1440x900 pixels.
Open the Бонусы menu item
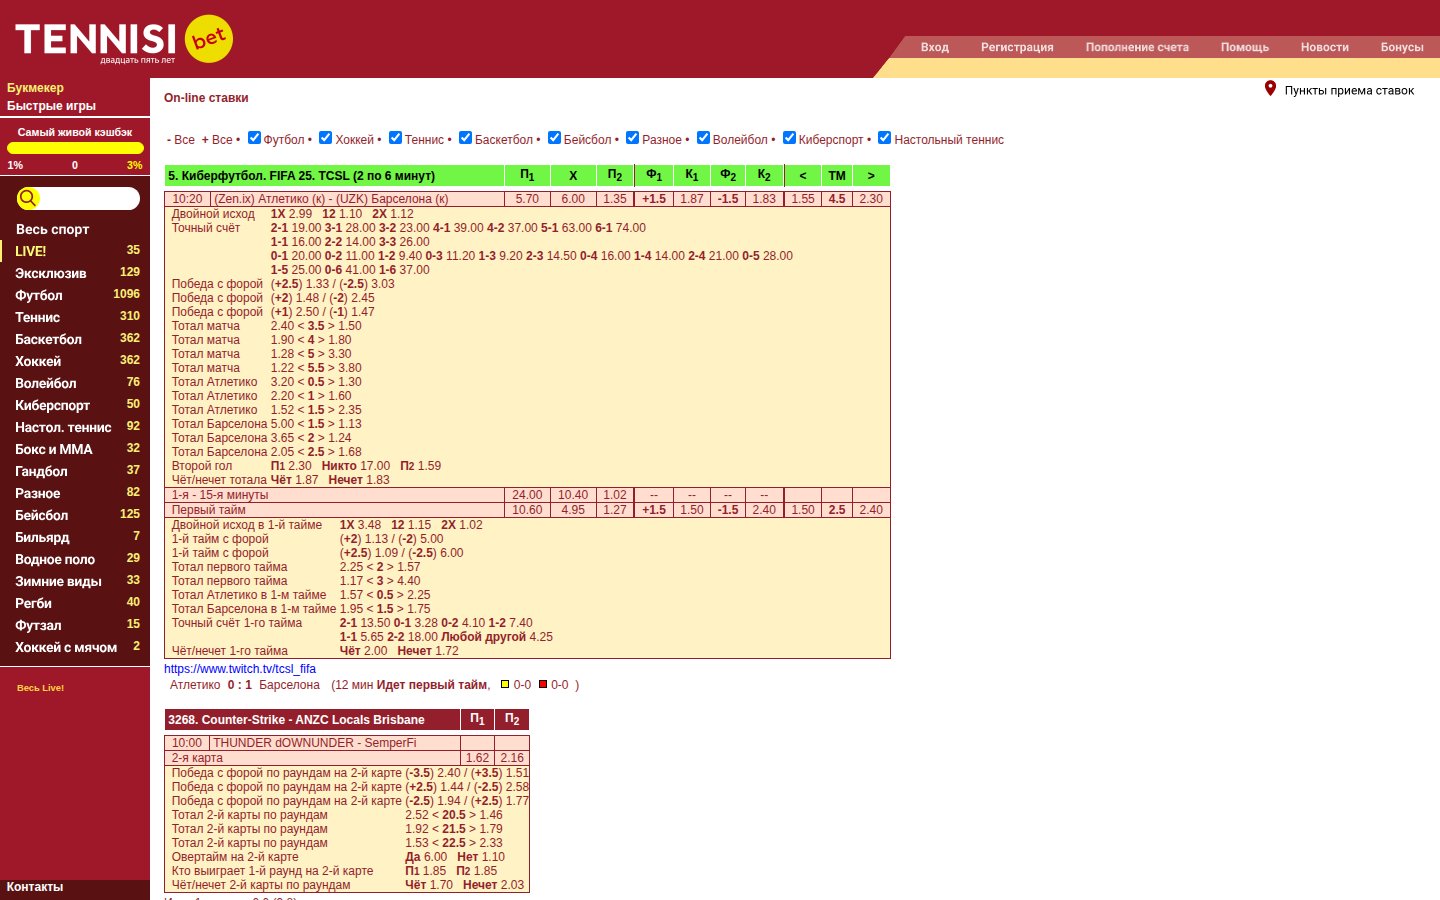pyautogui.click(x=1401, y=47)
